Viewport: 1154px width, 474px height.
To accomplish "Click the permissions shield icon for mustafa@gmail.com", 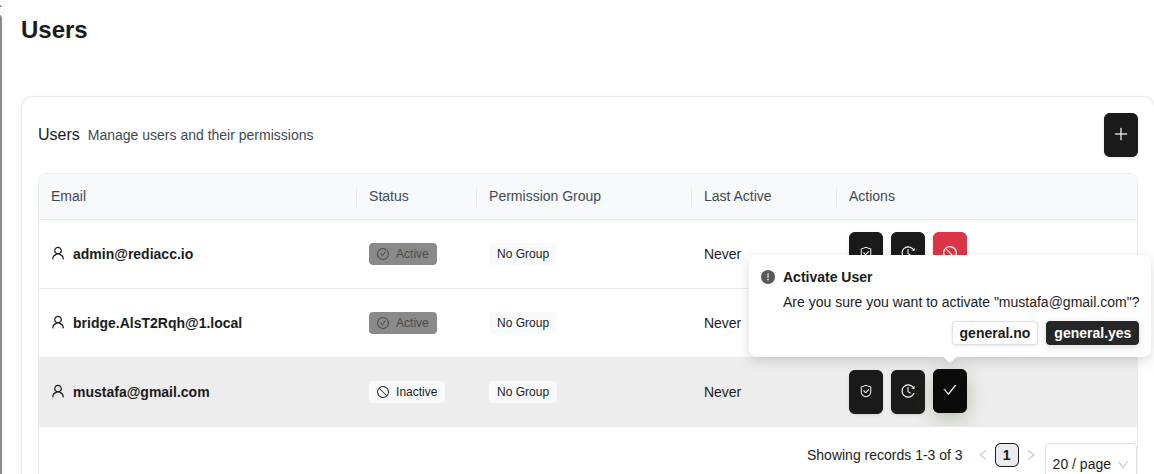I will click(x=866, y=391).
